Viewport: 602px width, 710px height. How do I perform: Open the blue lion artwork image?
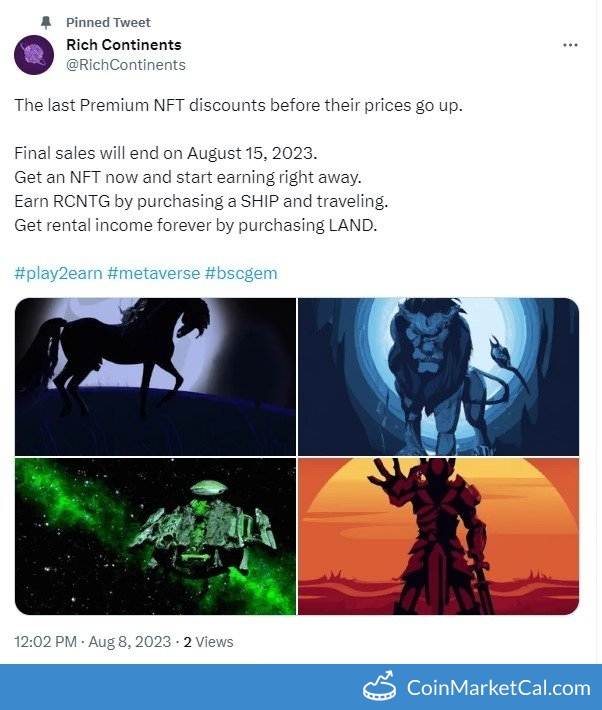point(438,377)
